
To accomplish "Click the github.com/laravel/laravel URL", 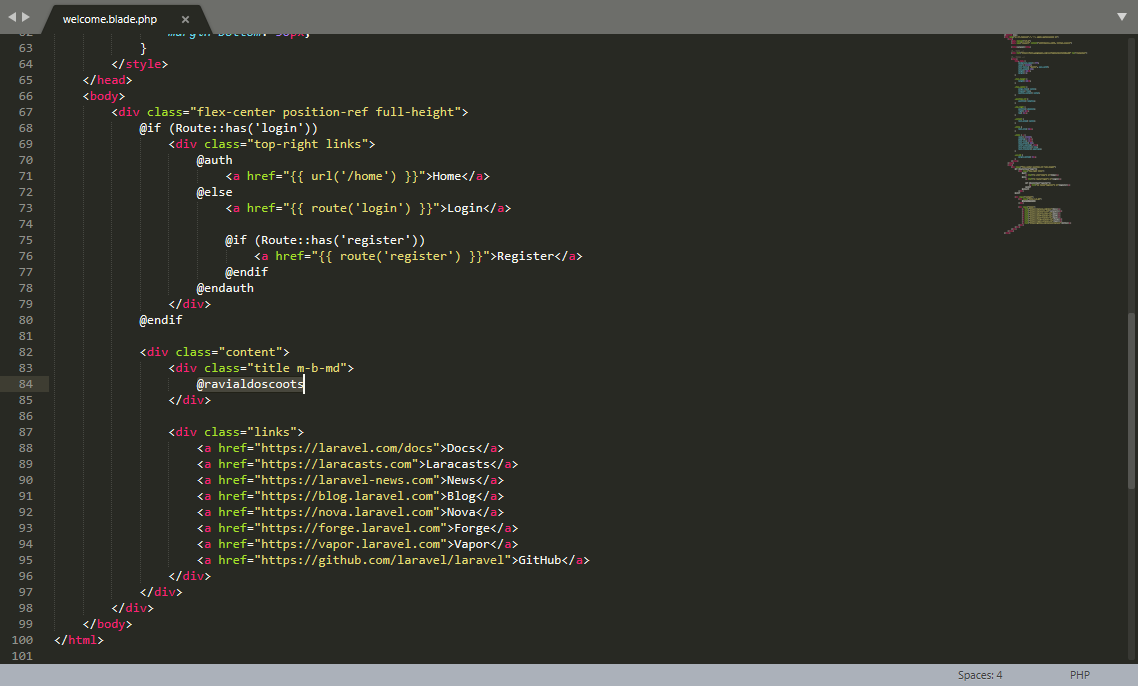I will pyautogui.click(x=382, y=560).
